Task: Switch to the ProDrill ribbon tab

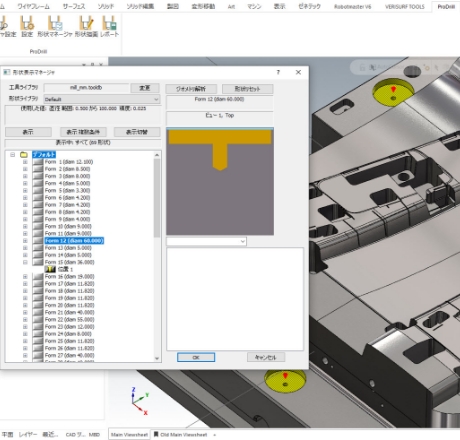Action: tap(446, 6)
